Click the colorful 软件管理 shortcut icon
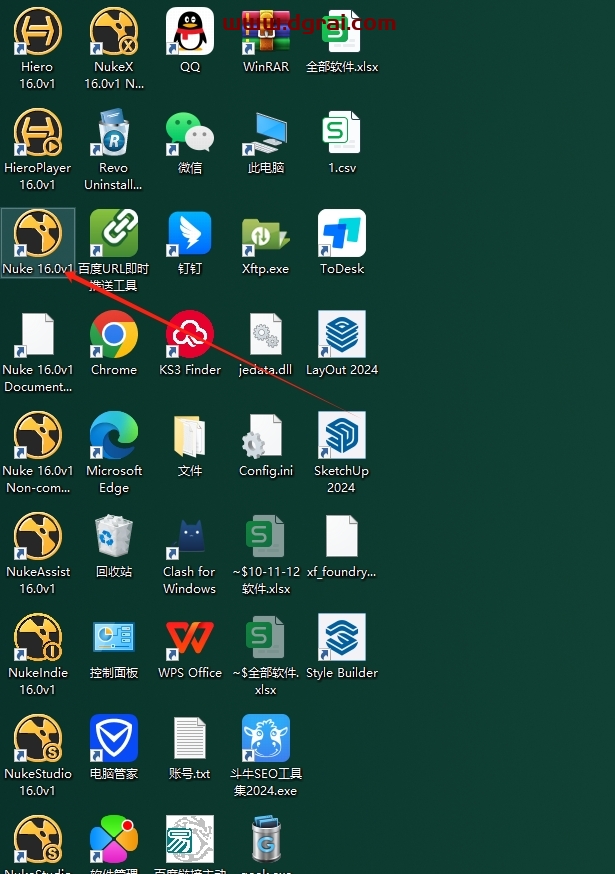Viewport: 615px width, 874px height. coord(114,839)
